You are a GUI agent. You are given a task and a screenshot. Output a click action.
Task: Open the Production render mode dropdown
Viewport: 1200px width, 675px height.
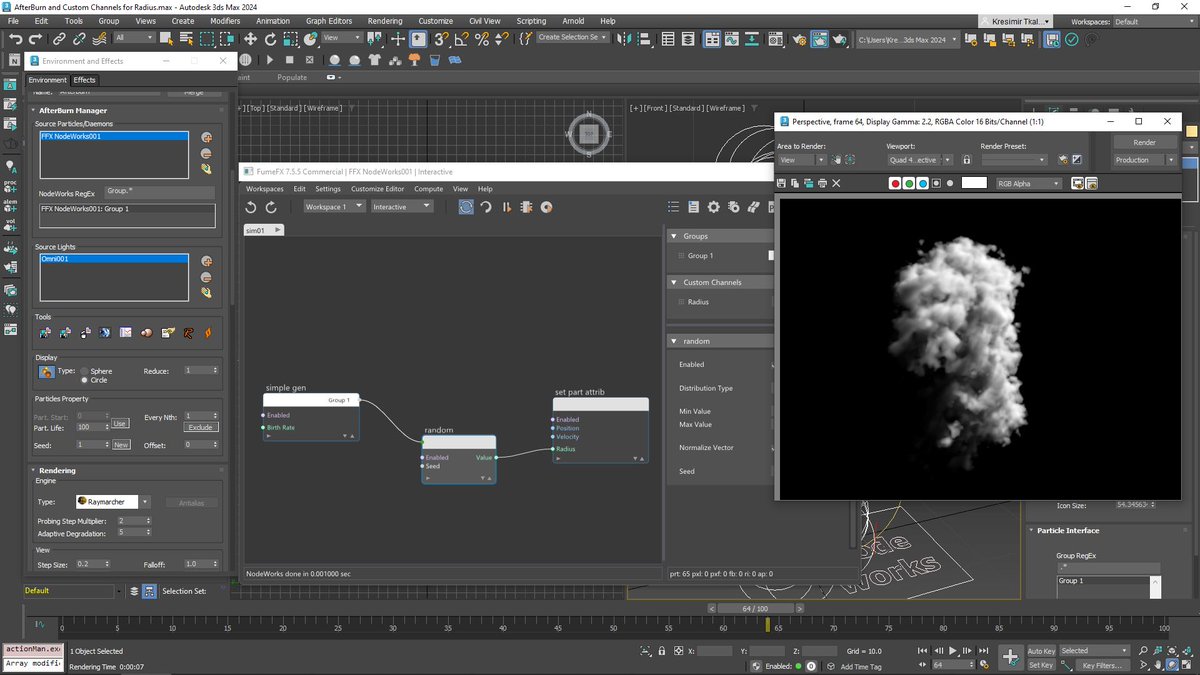1145,160
